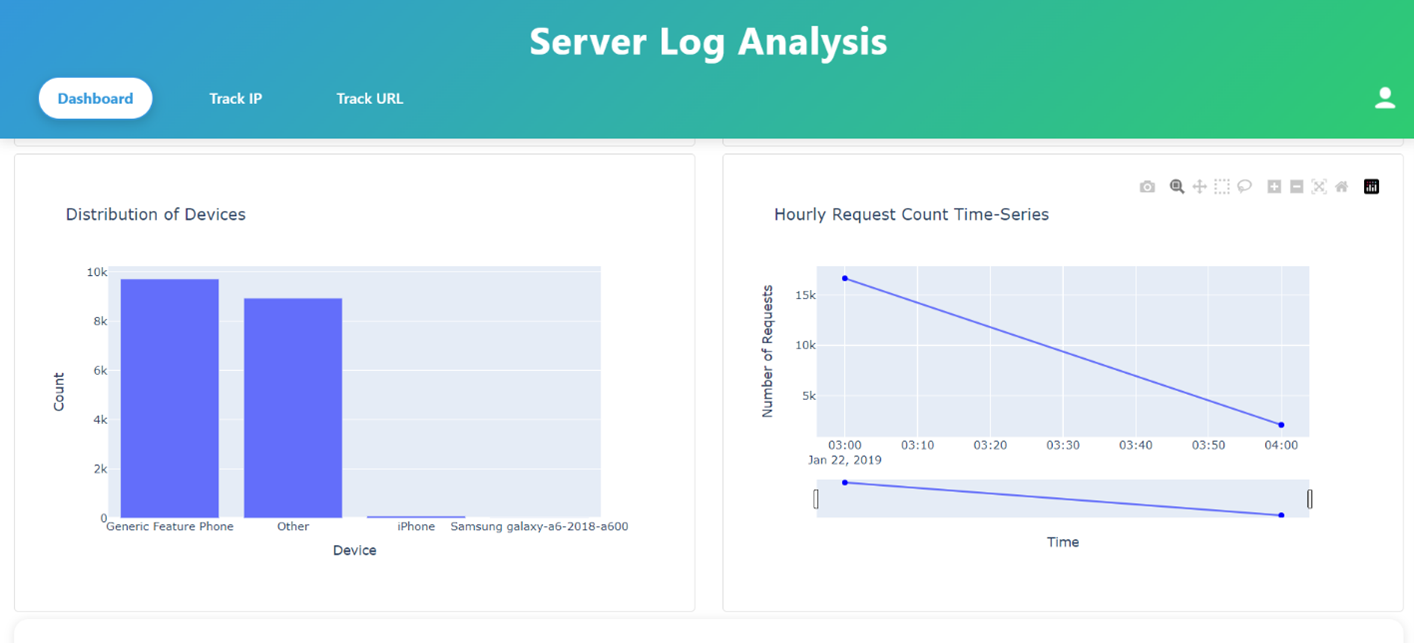Click the Other device bar
The width and height of the screenshot is (1414, 643).
293,408
